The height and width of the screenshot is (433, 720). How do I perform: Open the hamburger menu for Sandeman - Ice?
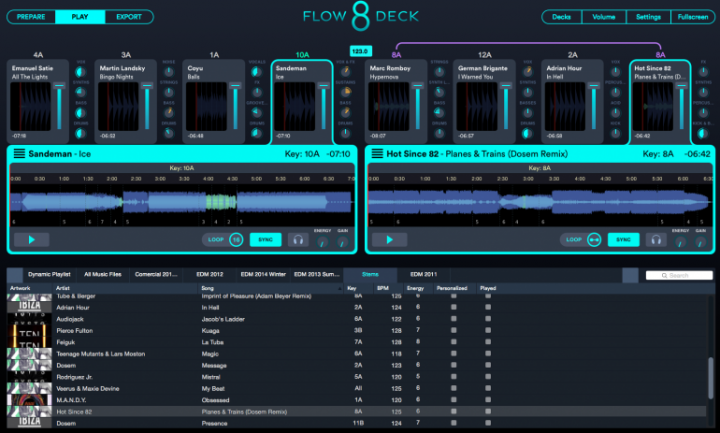[19, 154]
